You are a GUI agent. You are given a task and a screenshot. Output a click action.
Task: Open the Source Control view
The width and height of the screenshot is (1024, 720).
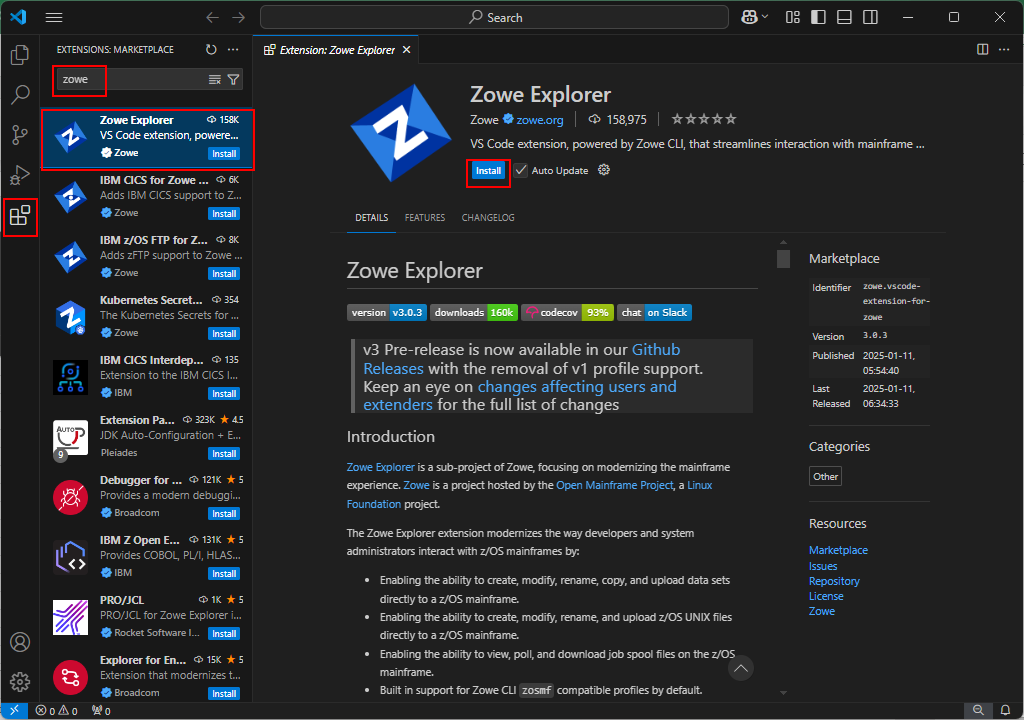[x=20, y=134]
